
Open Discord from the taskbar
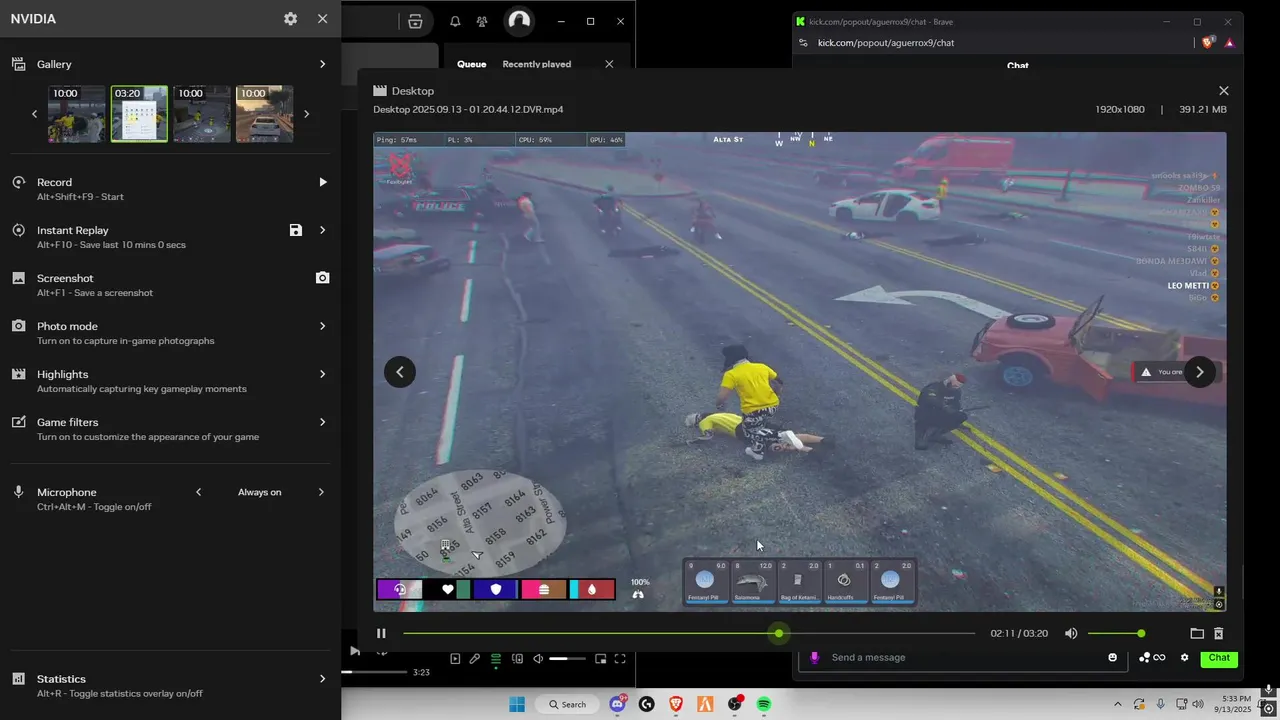(618, 704)
